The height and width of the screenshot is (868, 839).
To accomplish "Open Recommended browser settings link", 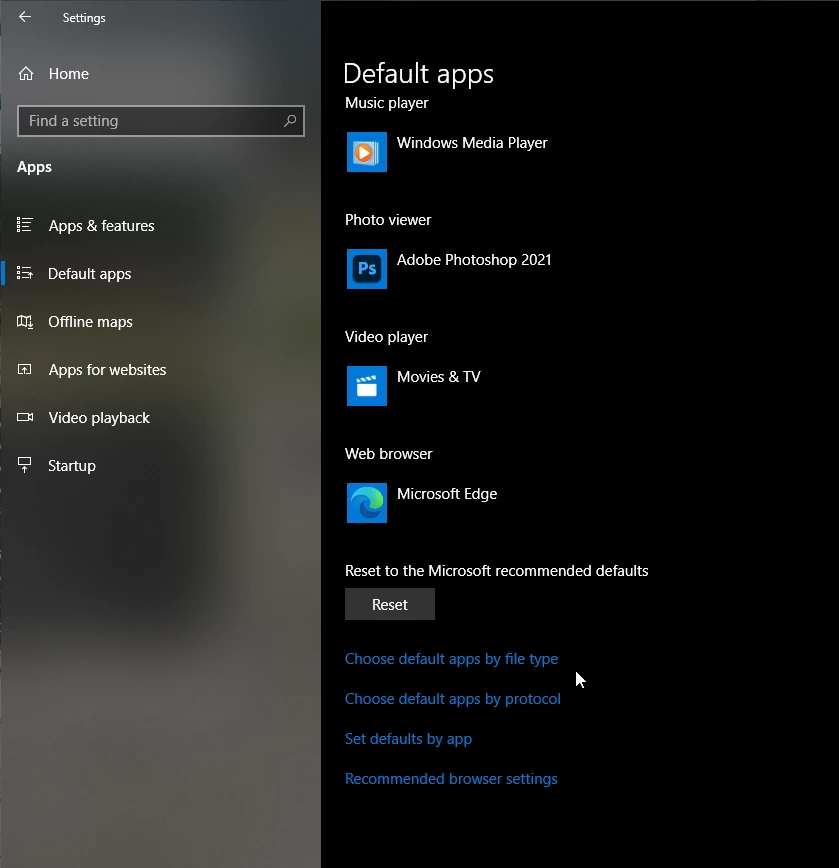I will pyautogui.click(x=451, y=779).
